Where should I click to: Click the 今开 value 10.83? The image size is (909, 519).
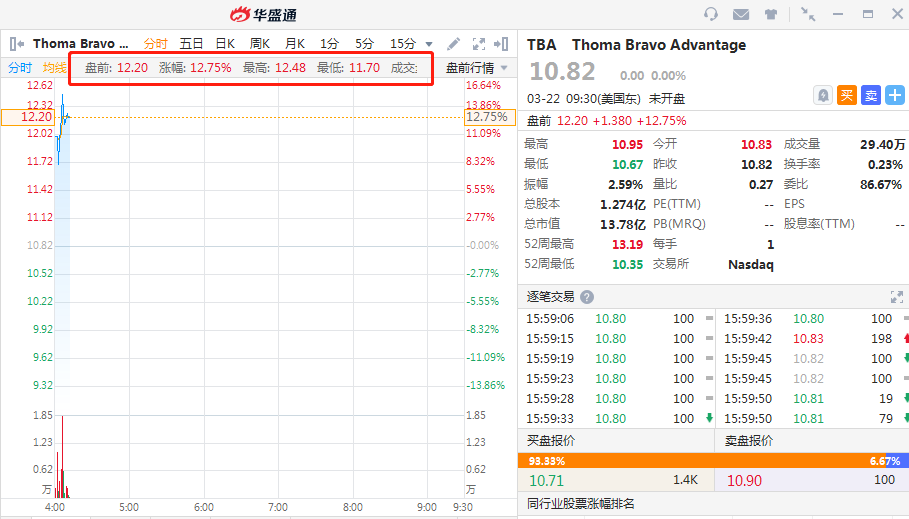click(757, 145)
